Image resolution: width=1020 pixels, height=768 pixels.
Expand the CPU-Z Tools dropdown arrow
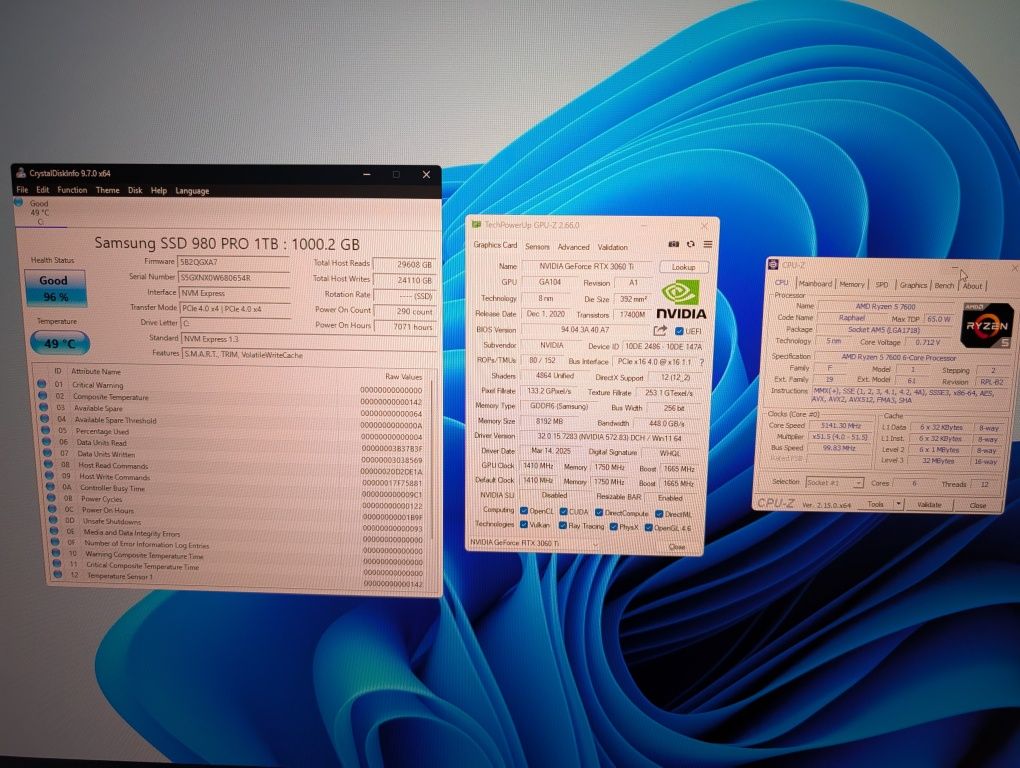pyautogui.click(x=898, y=504)
